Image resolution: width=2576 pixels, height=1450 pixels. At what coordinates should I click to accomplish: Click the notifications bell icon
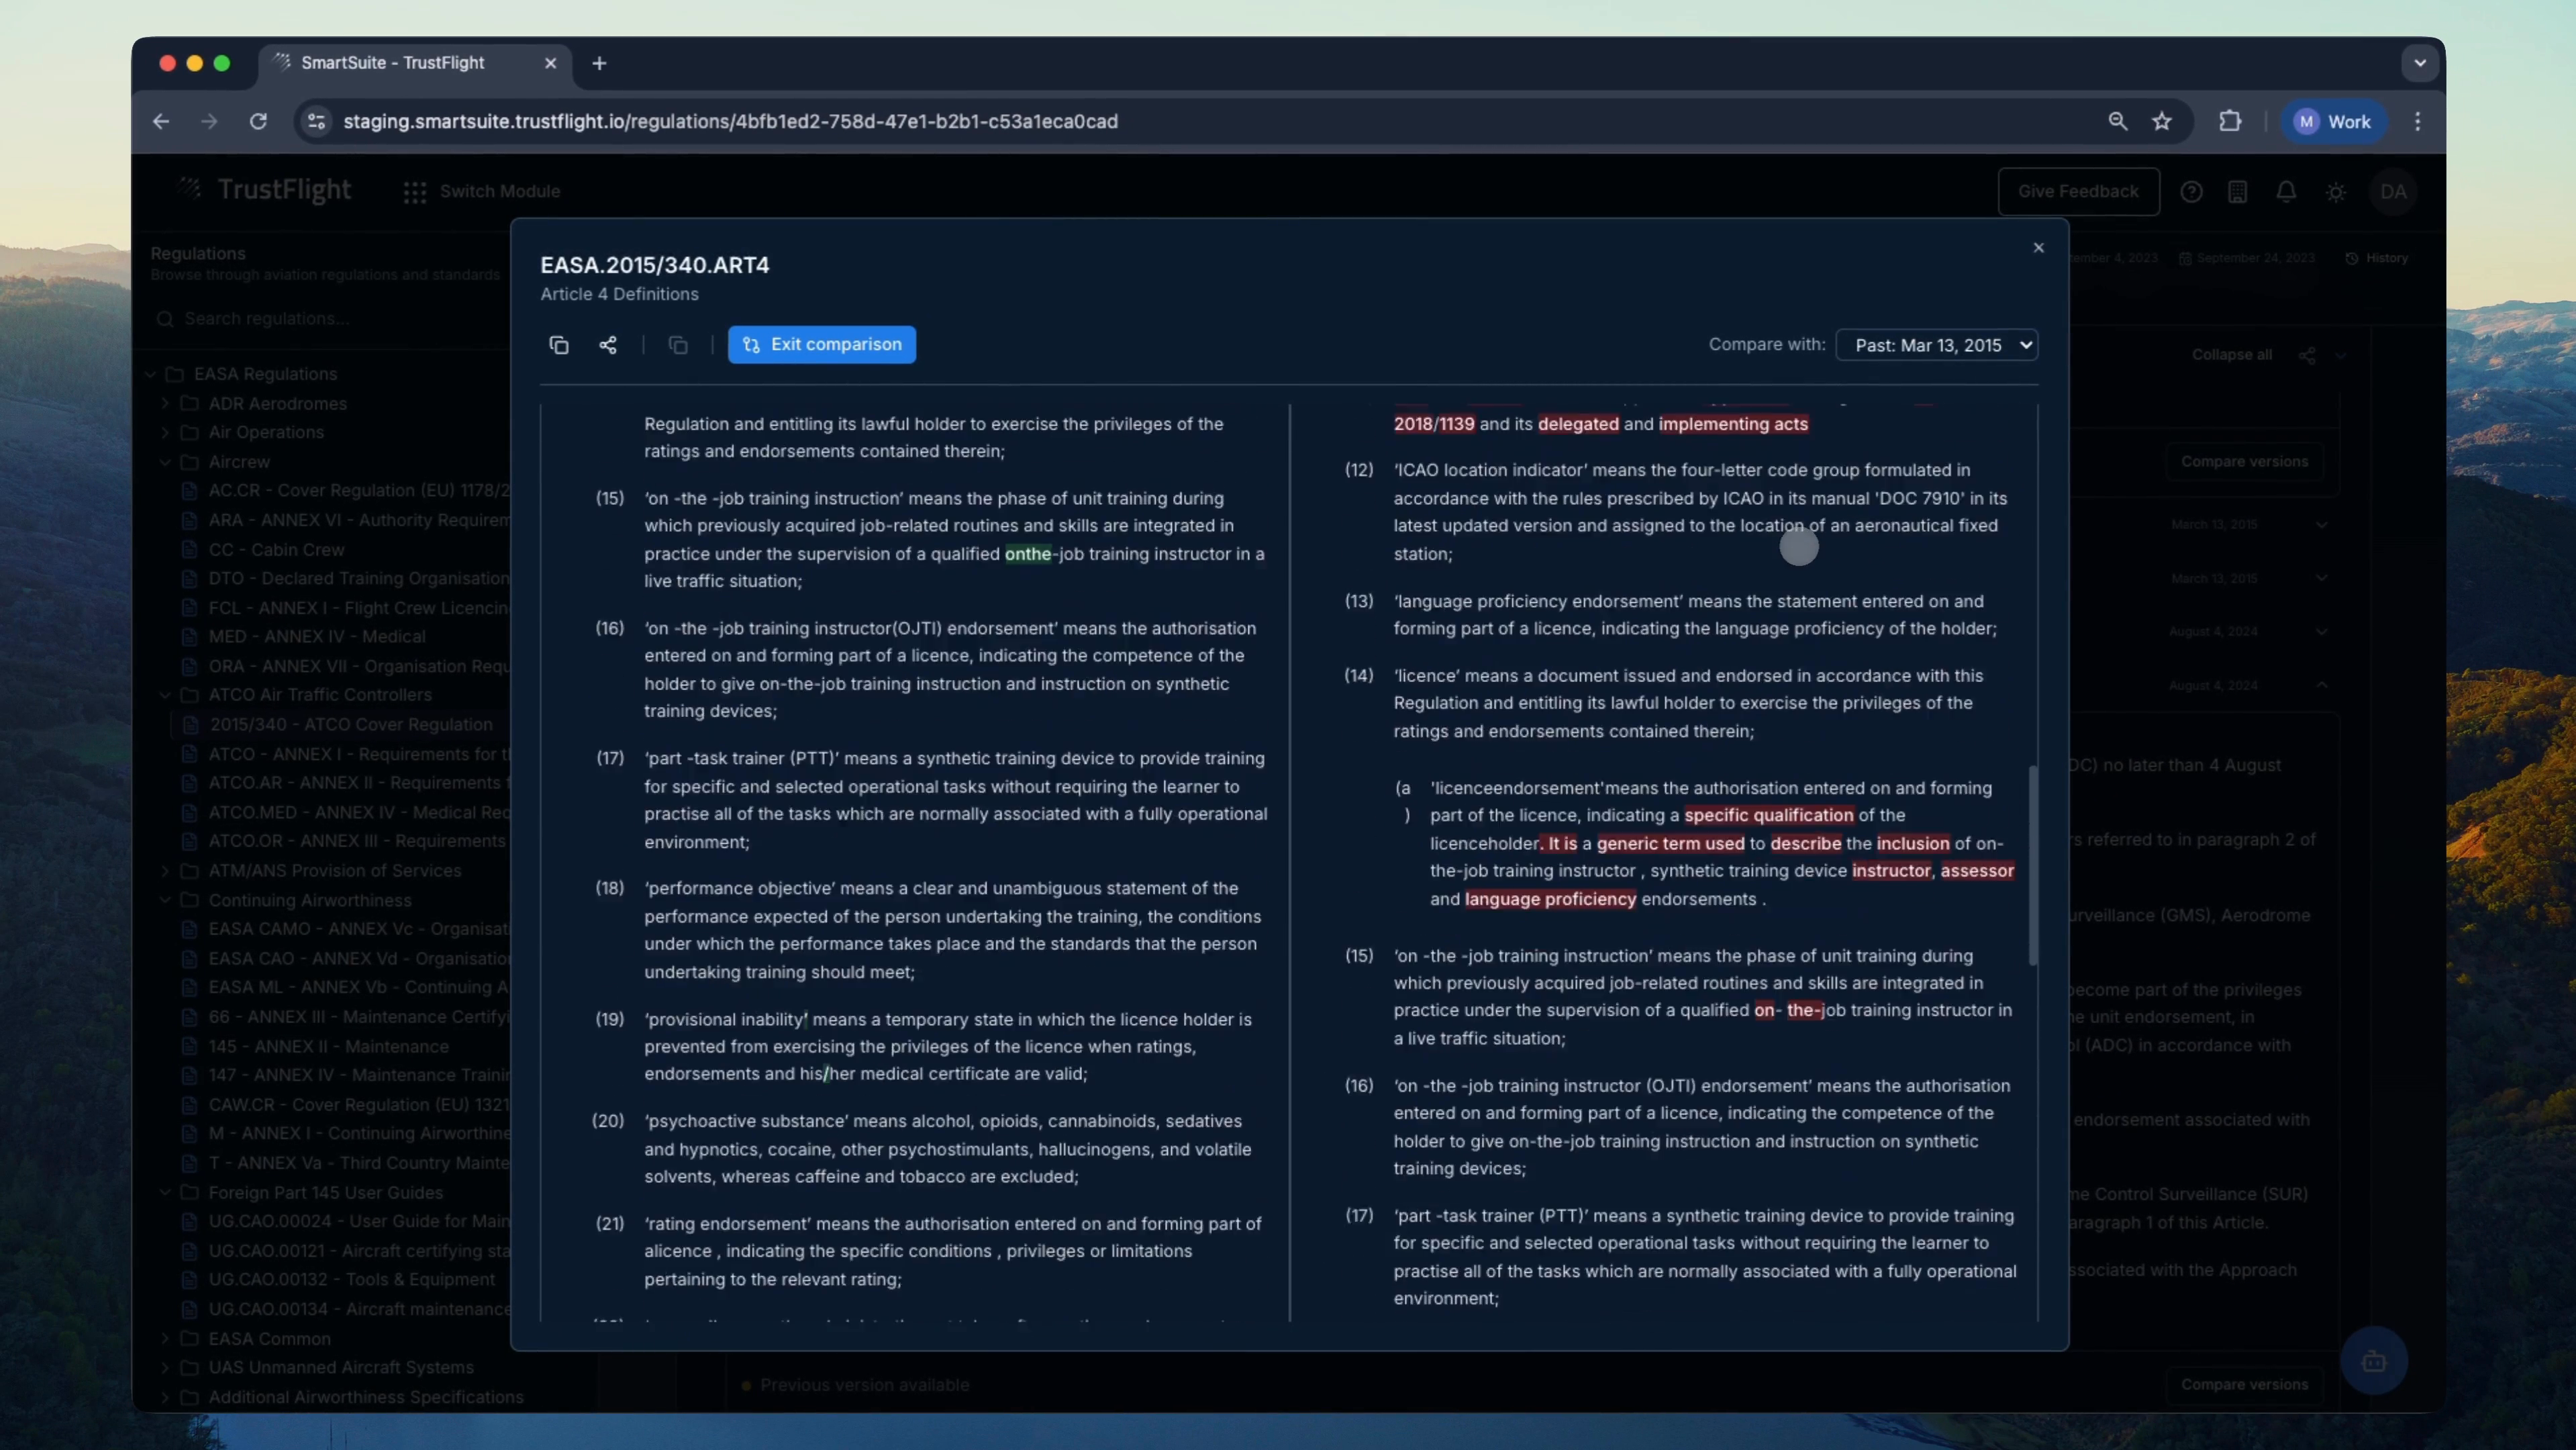(2286, 191)
